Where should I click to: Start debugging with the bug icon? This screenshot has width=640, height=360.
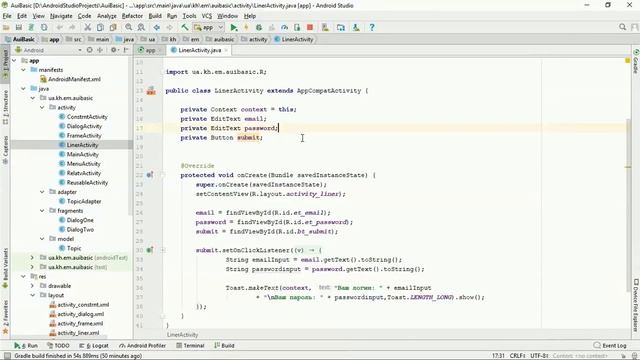pos(259,27)
